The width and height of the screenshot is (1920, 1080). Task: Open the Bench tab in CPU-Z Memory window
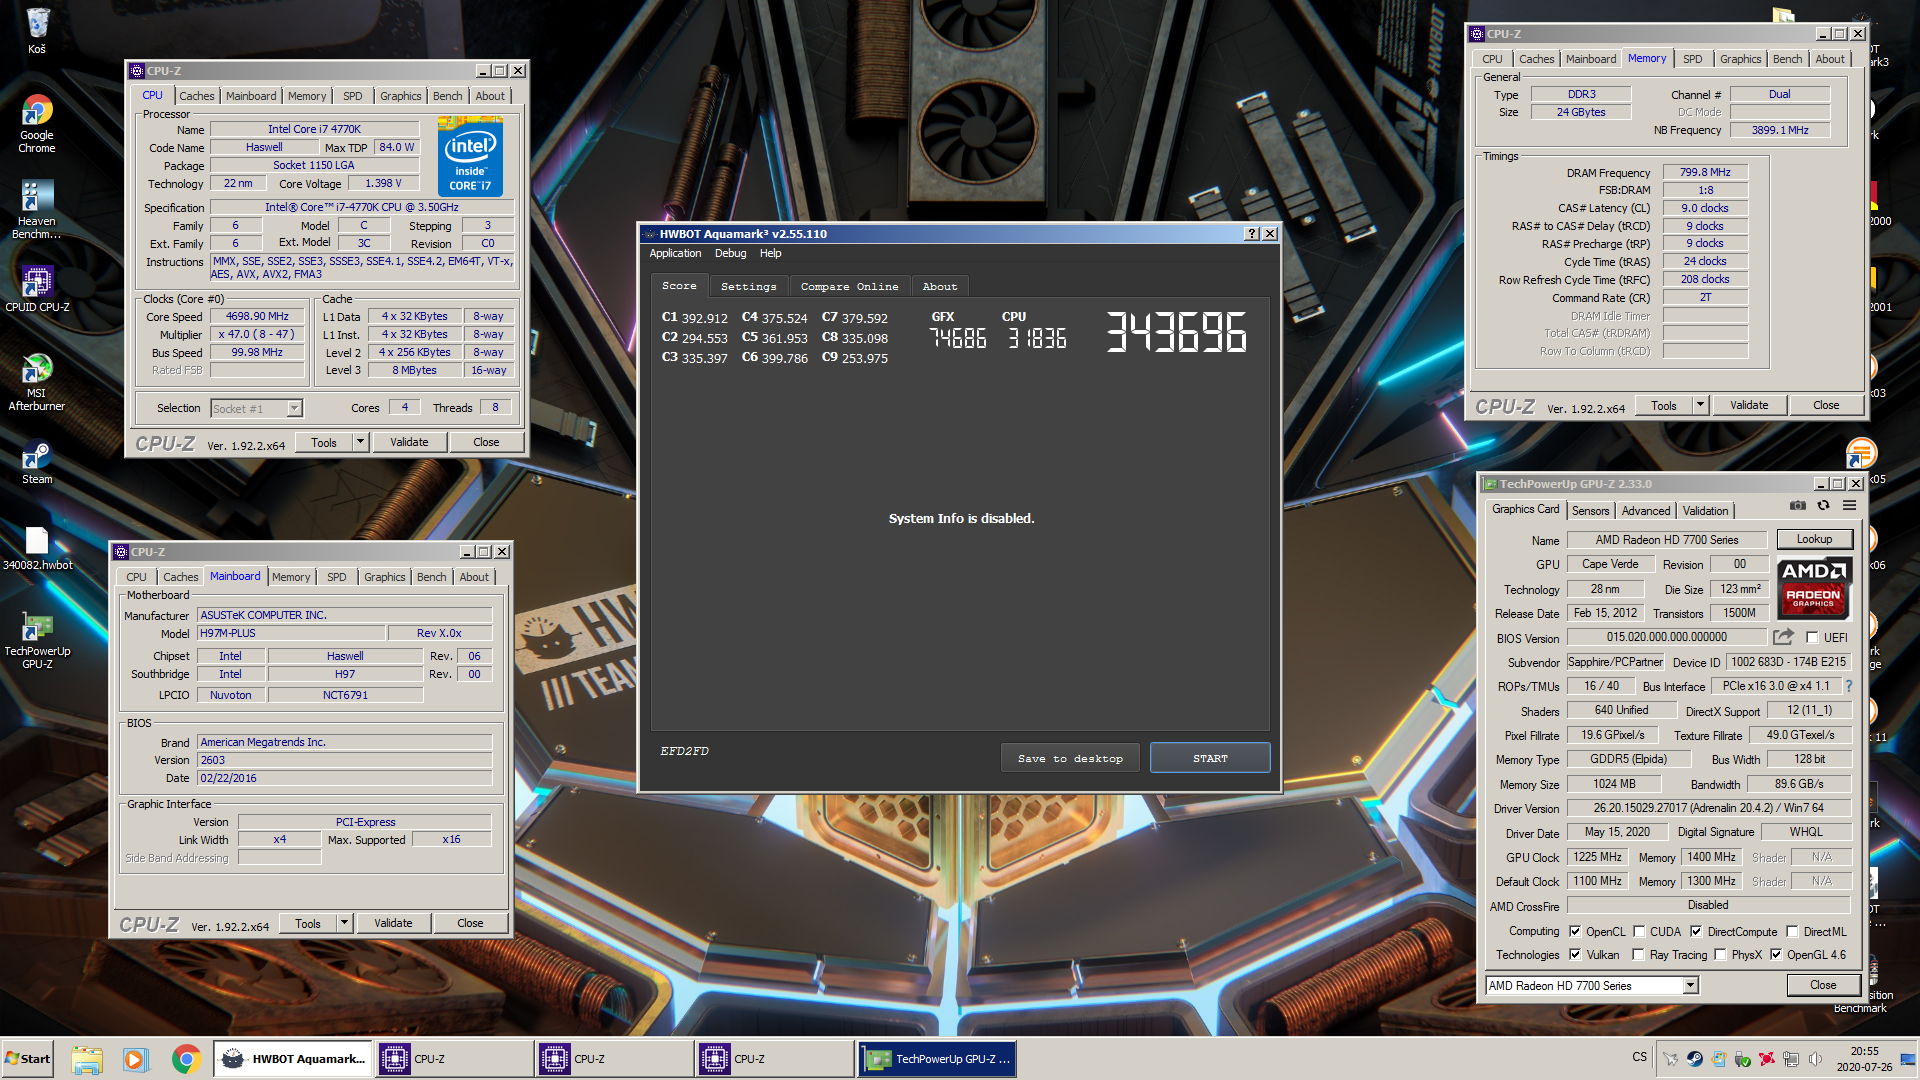pos(1787,59)
